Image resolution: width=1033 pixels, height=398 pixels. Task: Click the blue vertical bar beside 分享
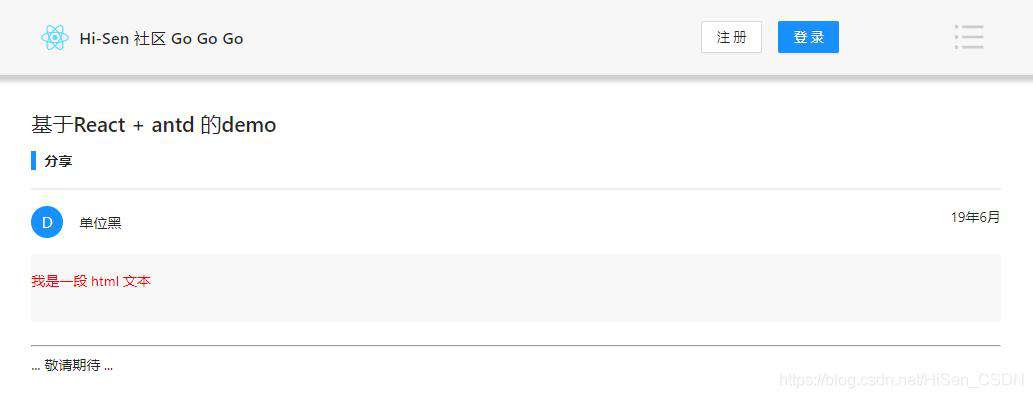(x=34, y=161)
